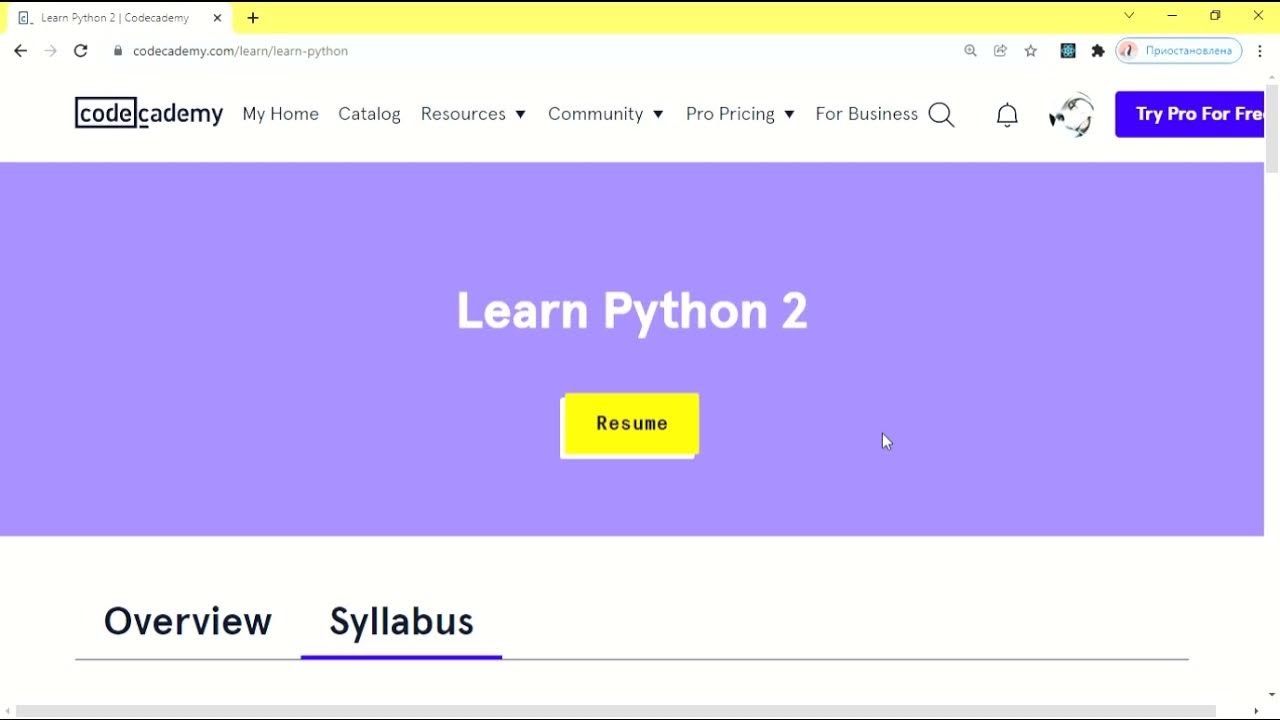Image resolution: width=1280 pixels, height=720 pixels.
Task: Open the extensions puzzle icon
Action: coord(1098,51)
